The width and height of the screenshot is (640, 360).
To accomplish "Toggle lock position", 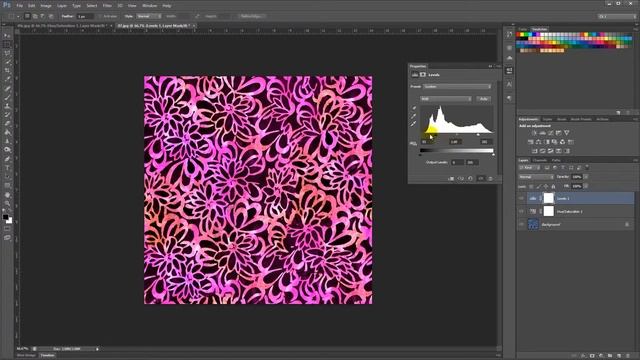I will pos(546,187).
